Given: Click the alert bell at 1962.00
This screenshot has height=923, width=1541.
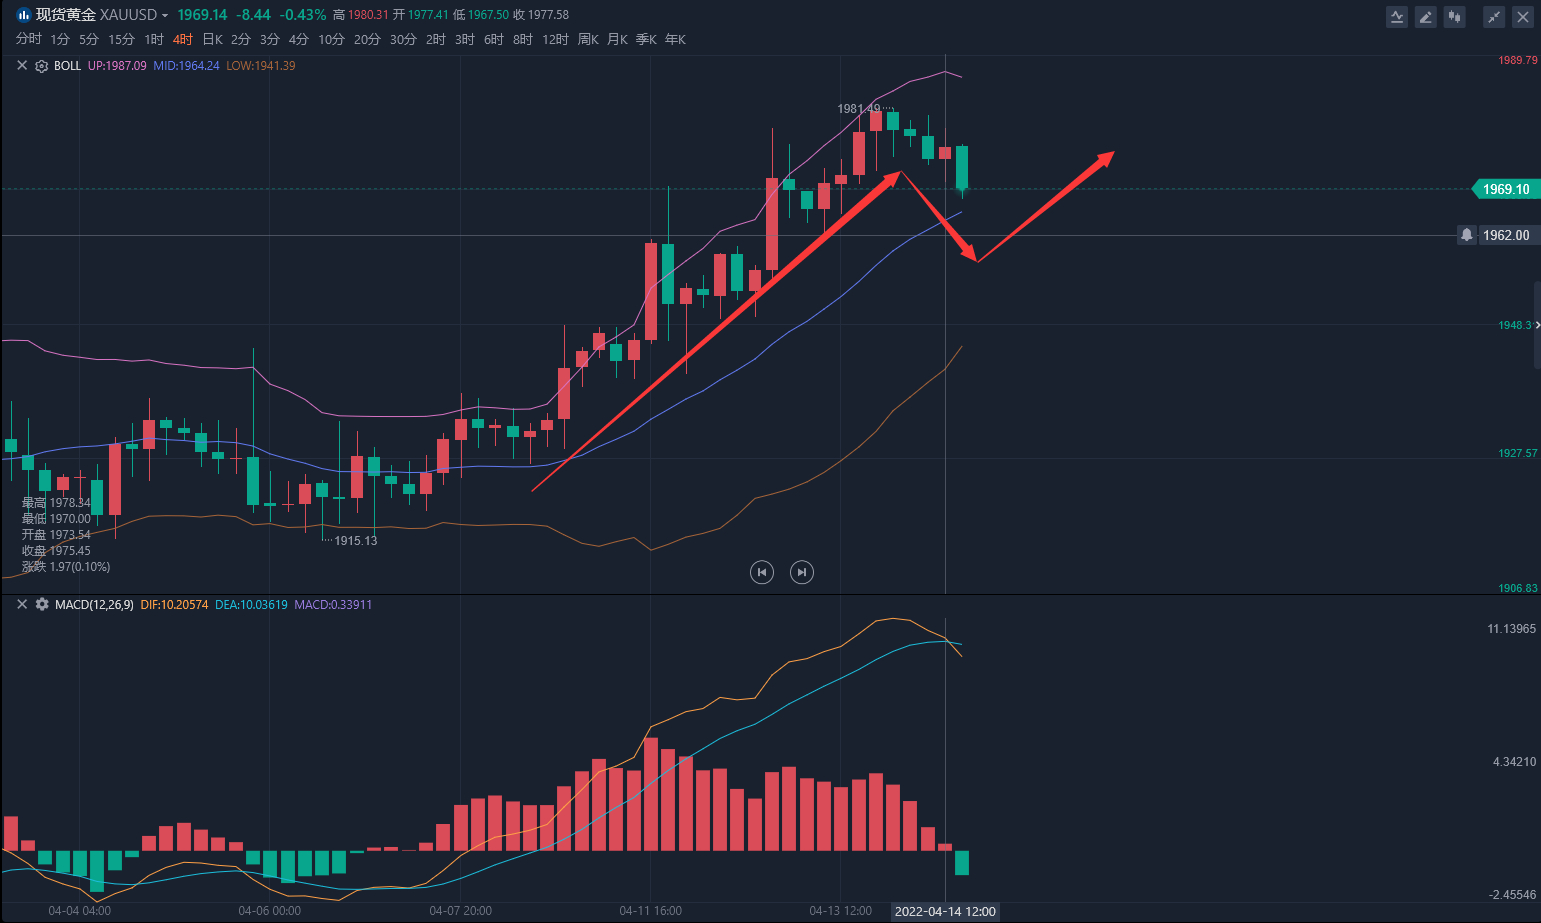Looking at the screenshot, I should (x=1466, y=235).
